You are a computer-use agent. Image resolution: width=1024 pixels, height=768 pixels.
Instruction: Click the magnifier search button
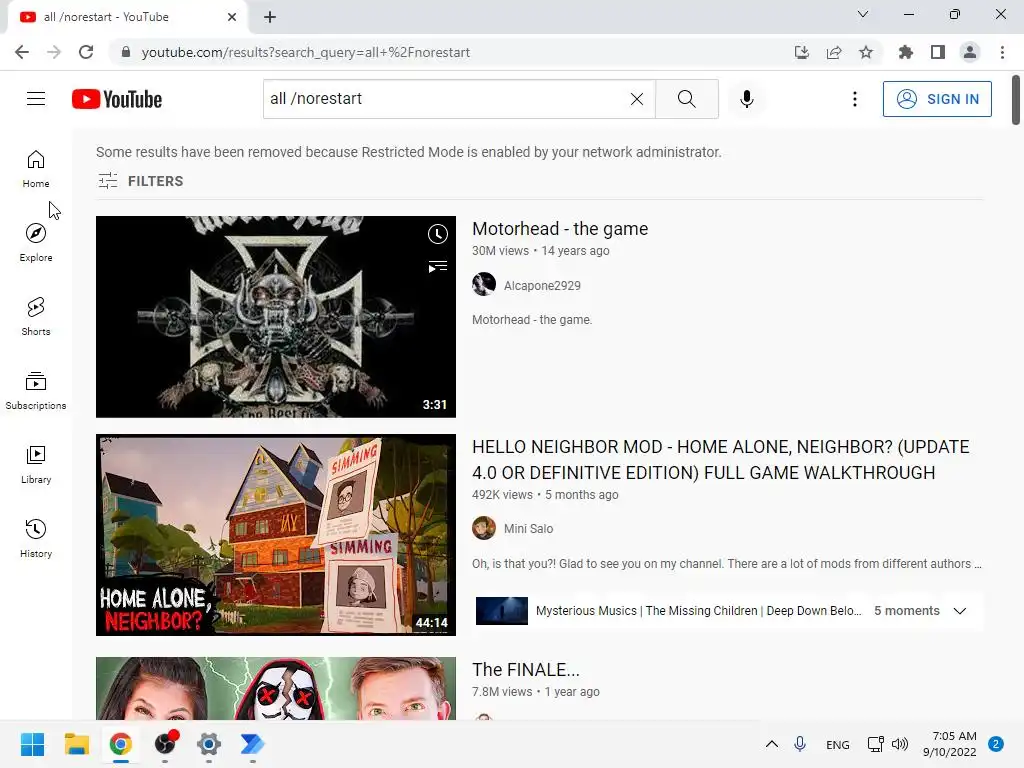tap(686, 99)
